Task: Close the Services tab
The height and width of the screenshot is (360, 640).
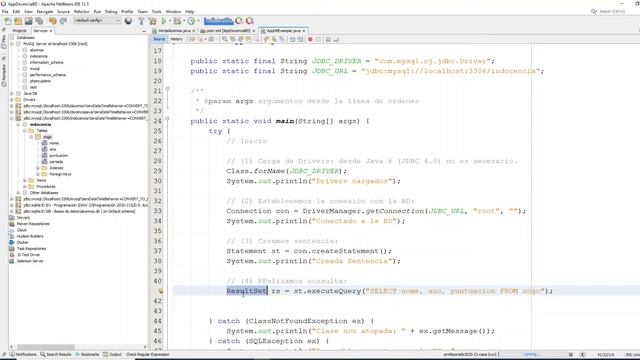Action: [x=51, y=31]
